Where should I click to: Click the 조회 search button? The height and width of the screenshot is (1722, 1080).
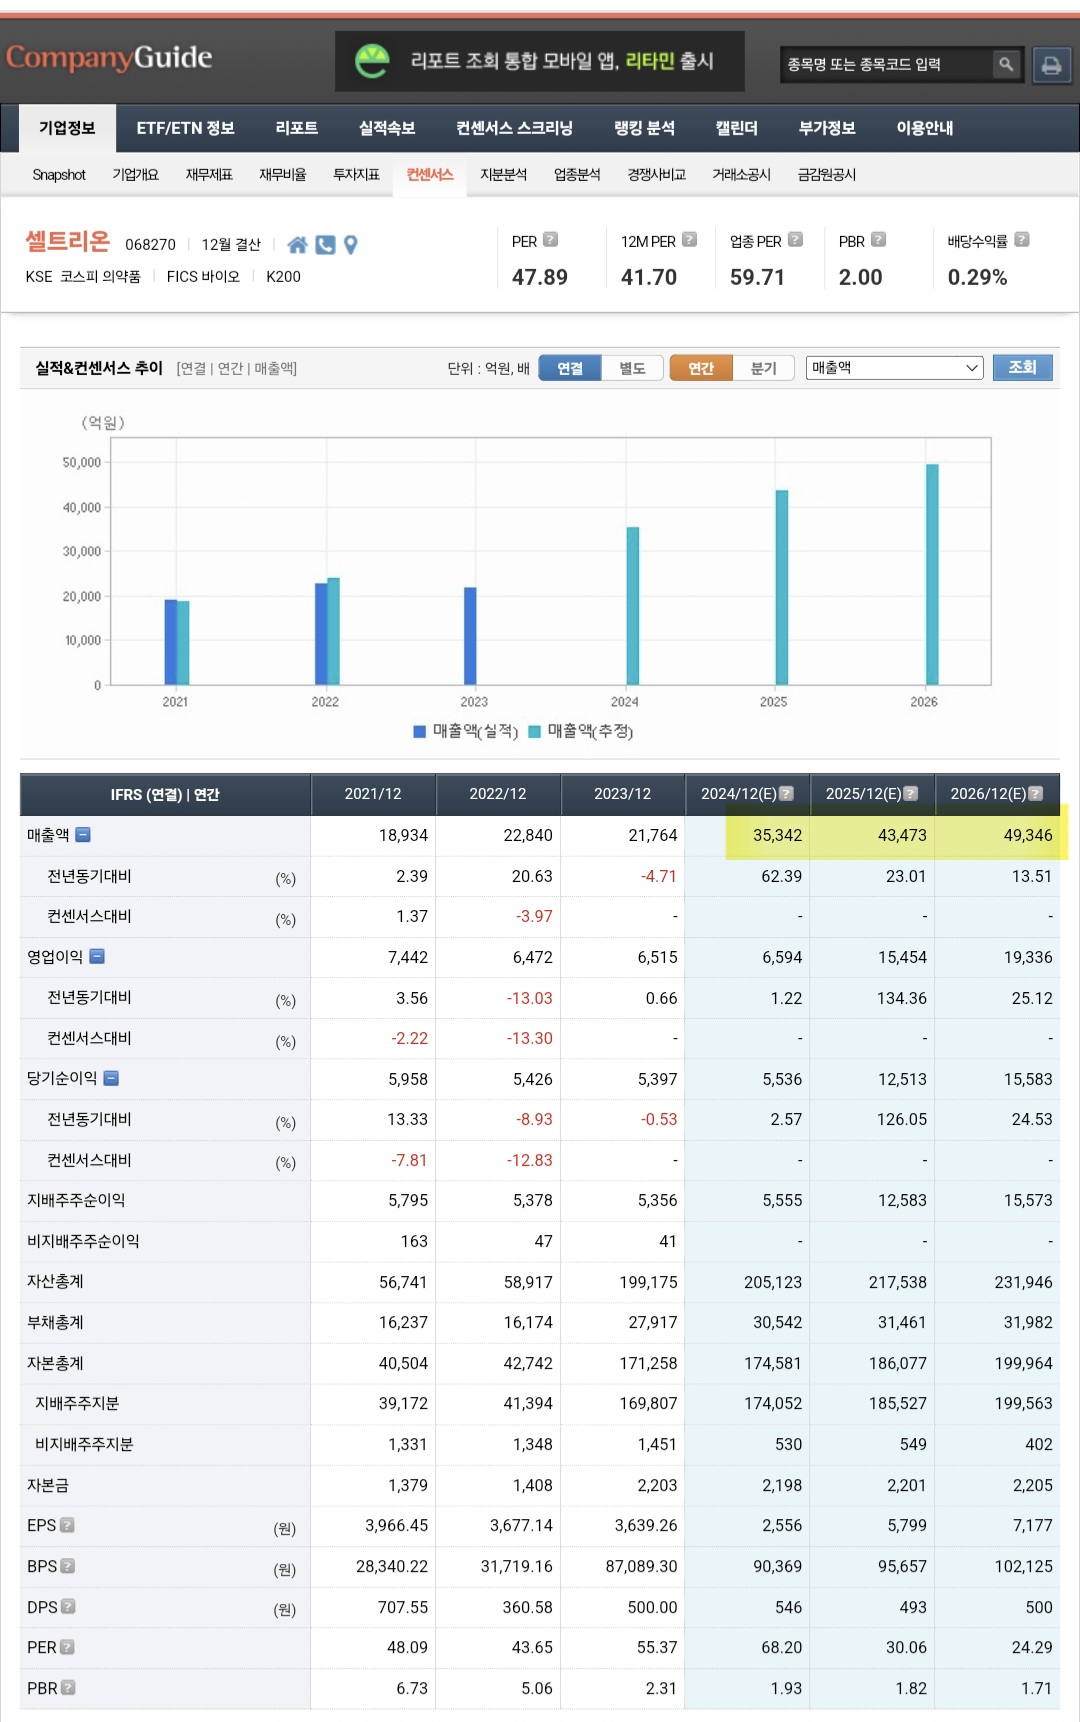1023,368
